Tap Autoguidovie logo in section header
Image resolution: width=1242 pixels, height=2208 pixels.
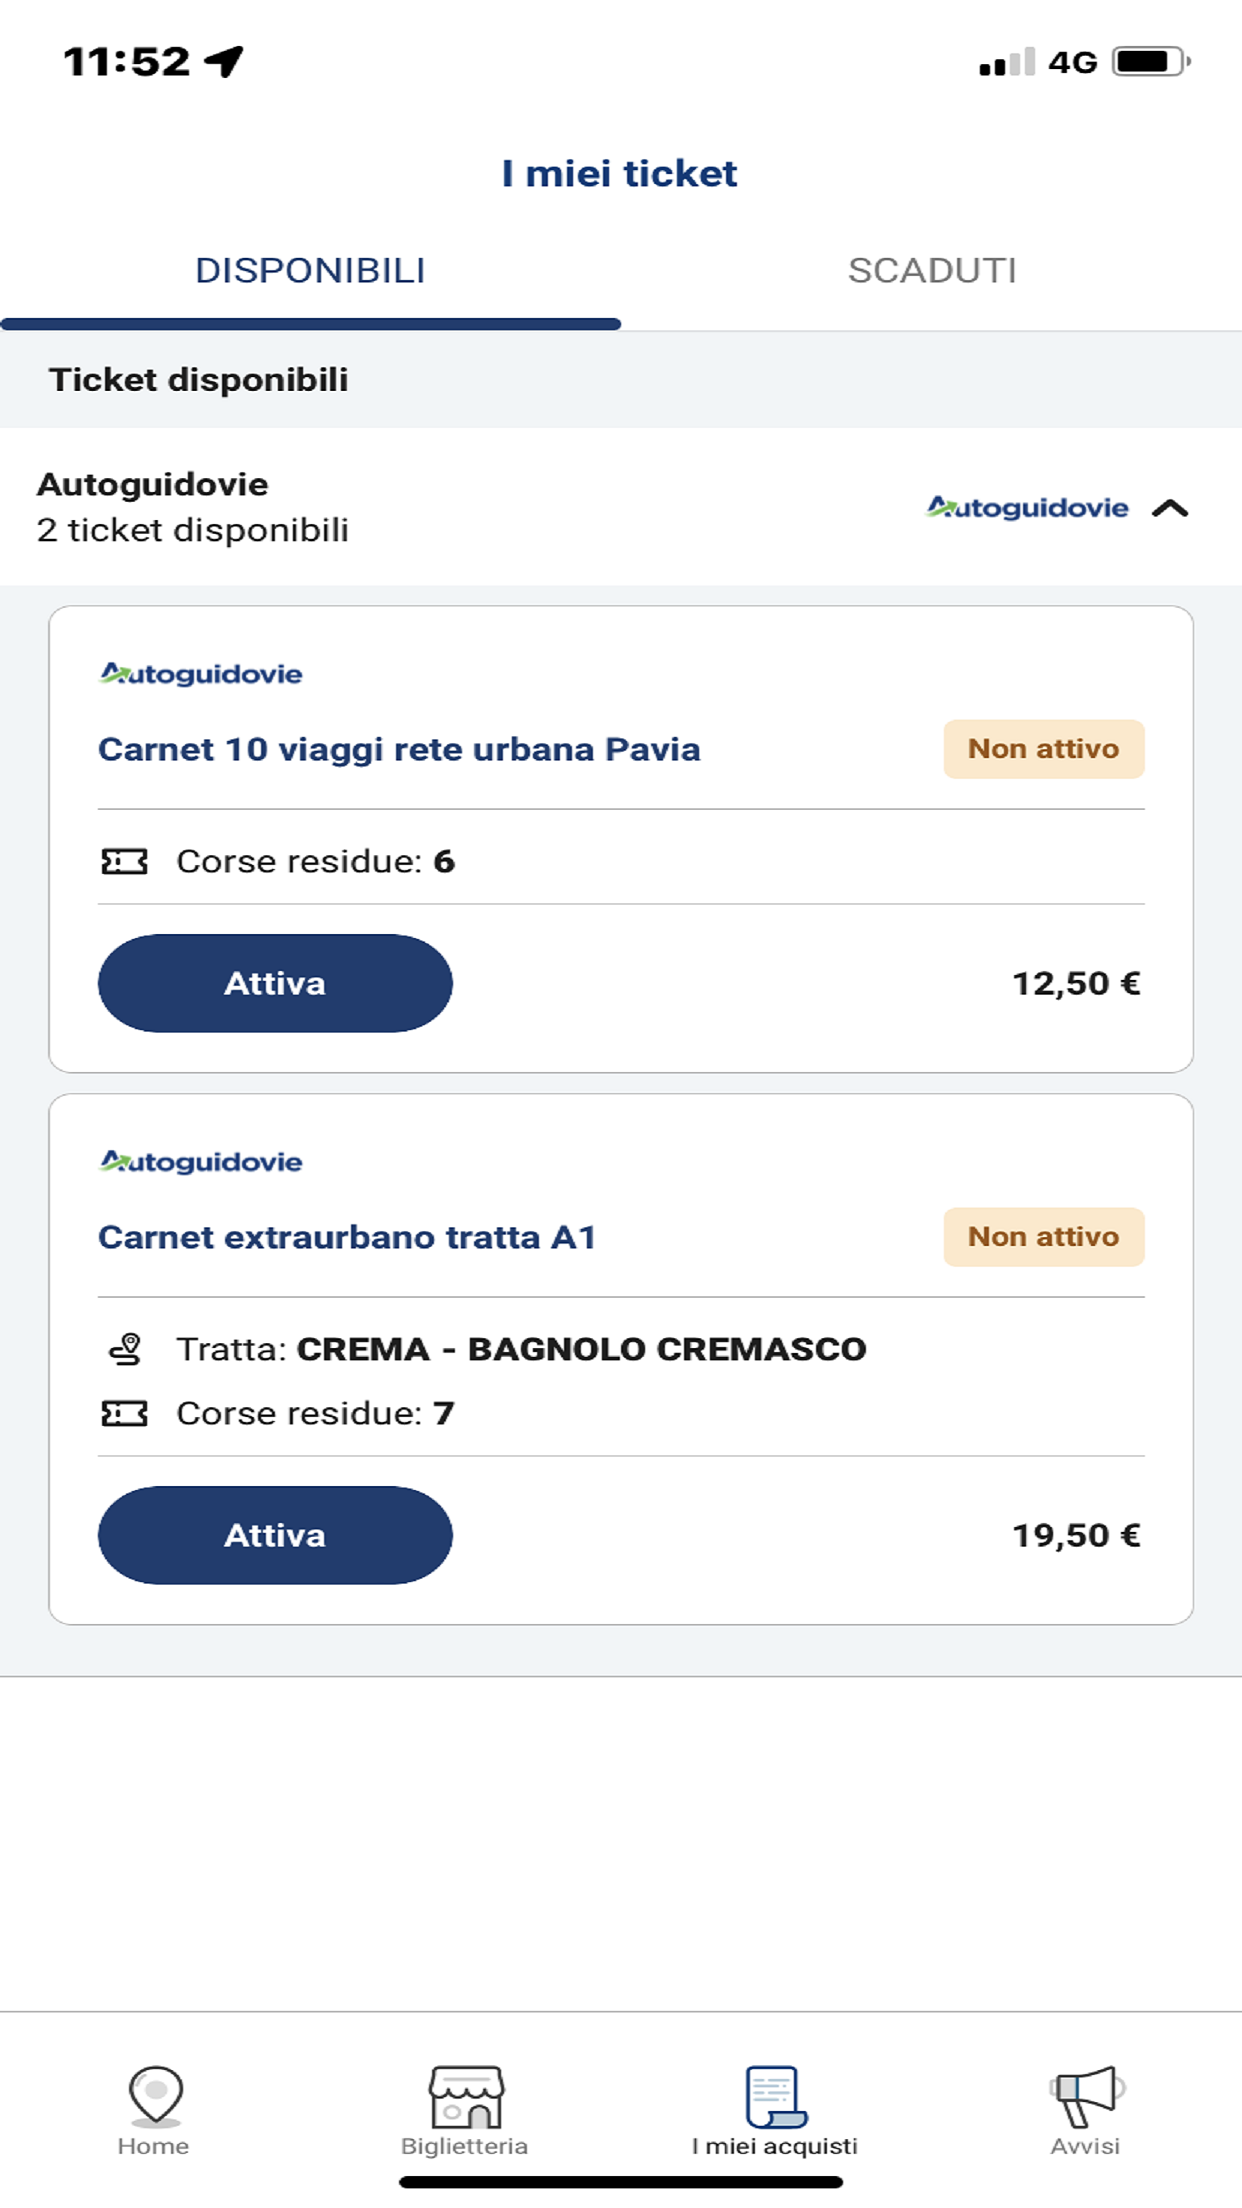pyautogui.click(x=1027, y=508)
